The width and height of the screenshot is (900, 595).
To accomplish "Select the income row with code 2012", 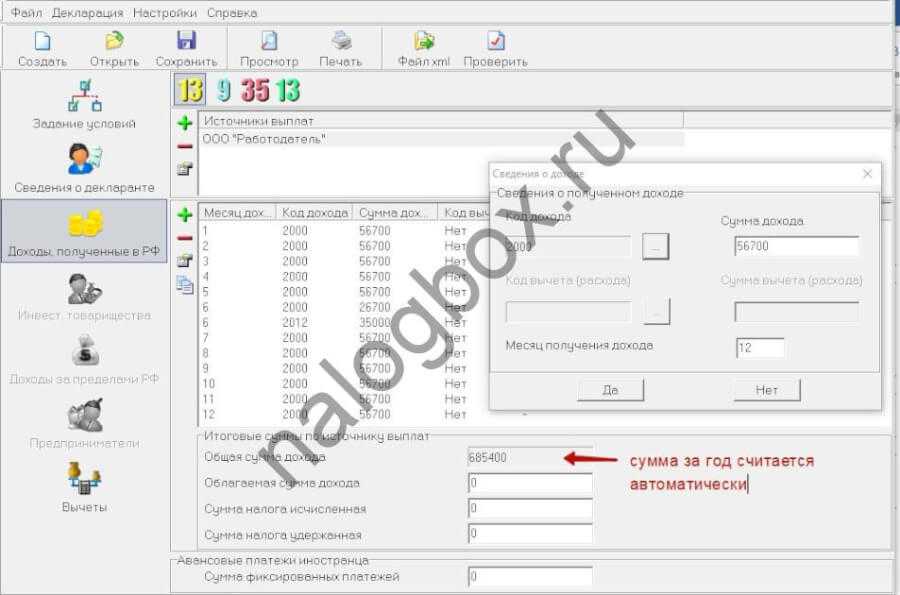I will tap(343, 322).
